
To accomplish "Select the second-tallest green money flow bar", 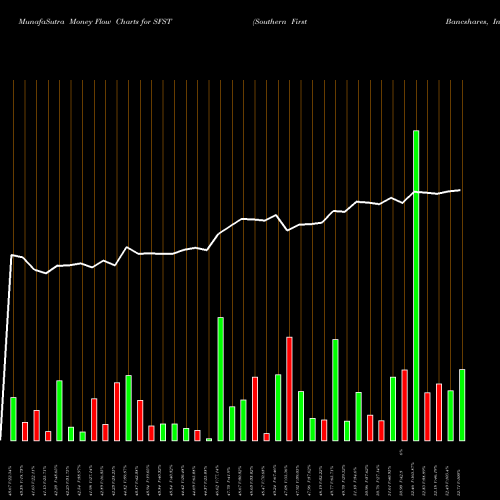I will [221, 379].
